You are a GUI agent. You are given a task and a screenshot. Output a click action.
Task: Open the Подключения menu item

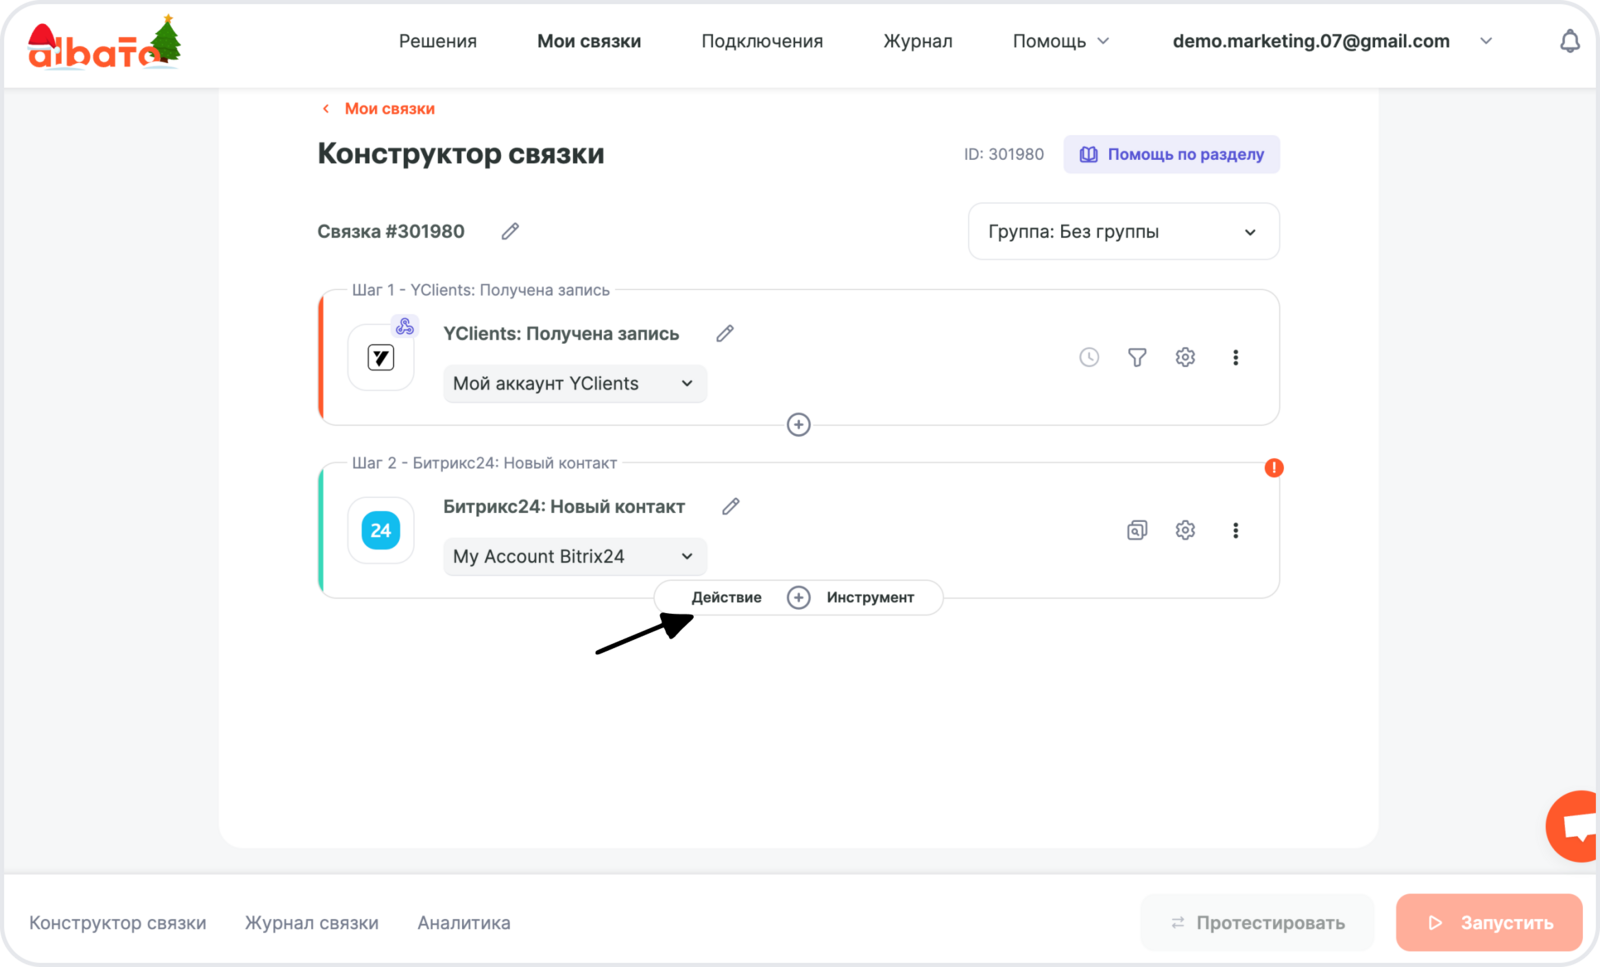click(x=762, y=41)
